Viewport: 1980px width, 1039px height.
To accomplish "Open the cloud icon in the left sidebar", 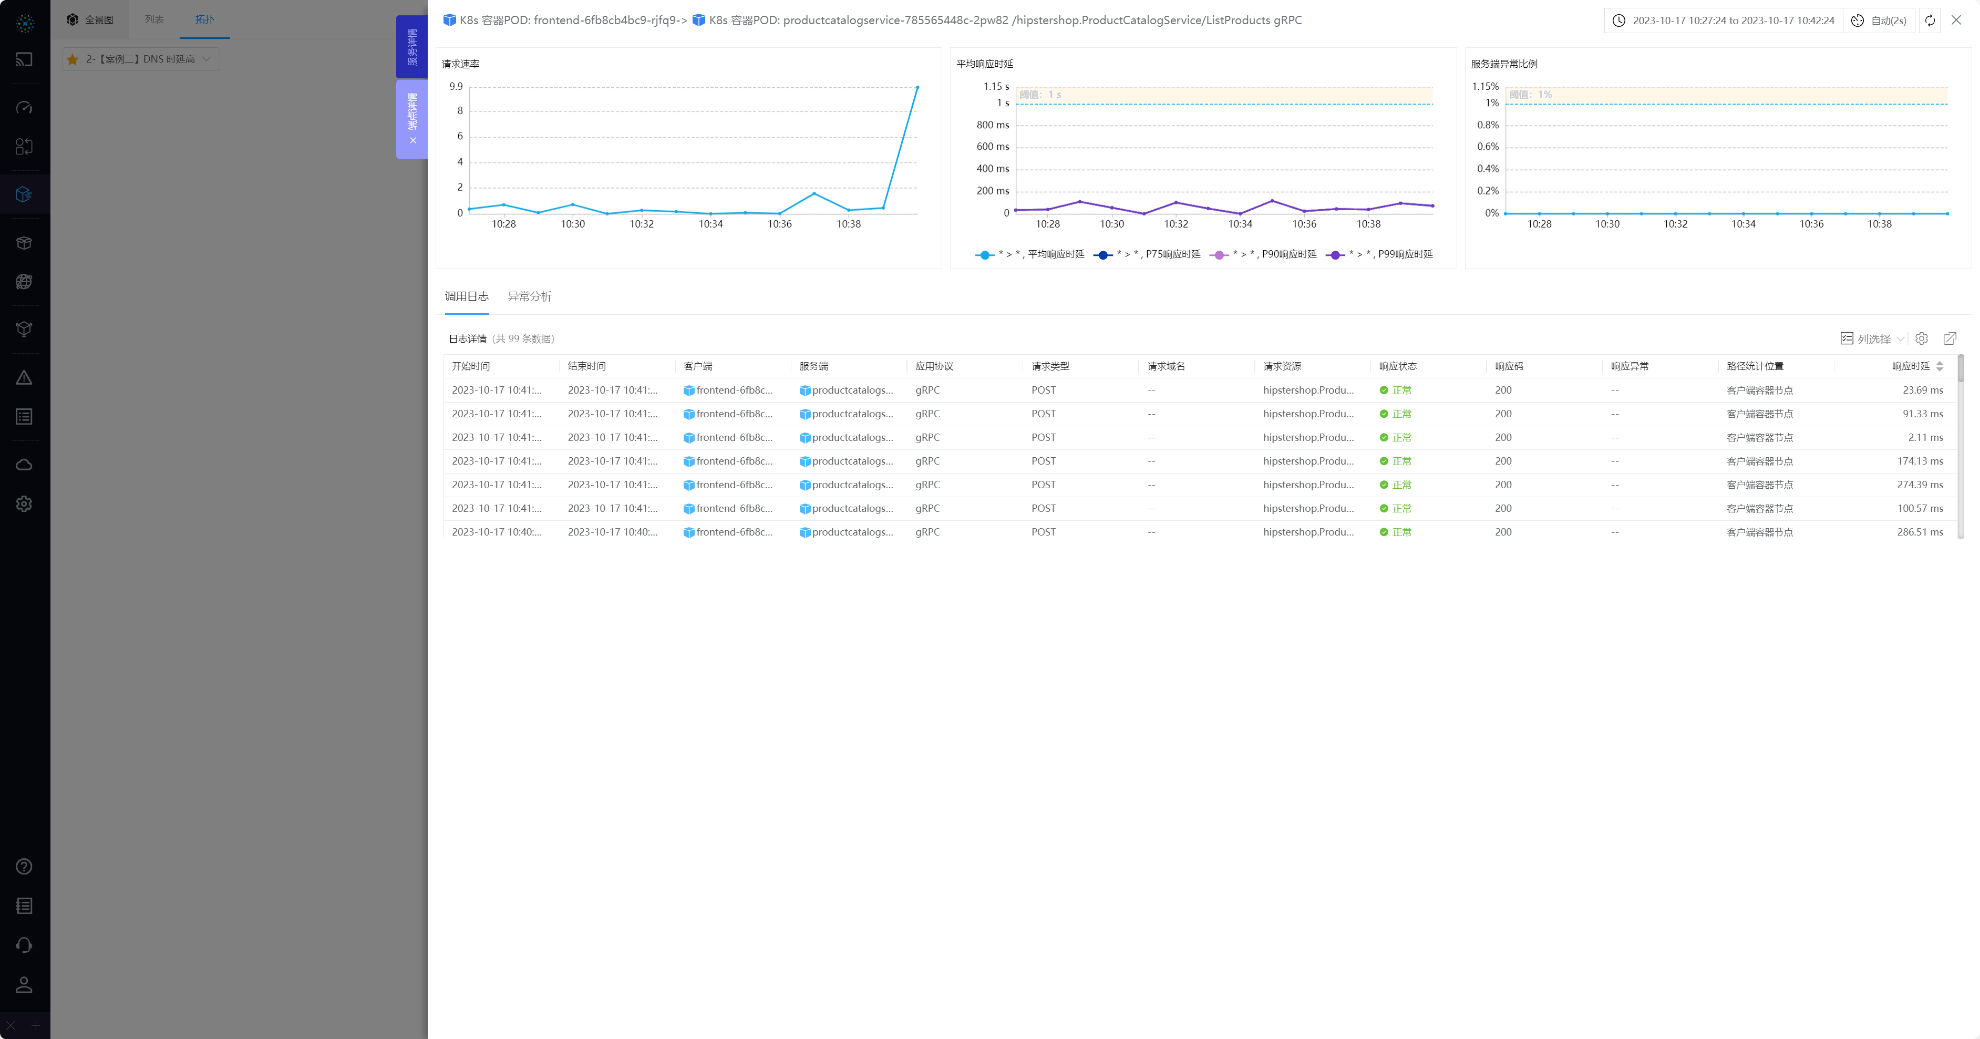I will 24,465.
